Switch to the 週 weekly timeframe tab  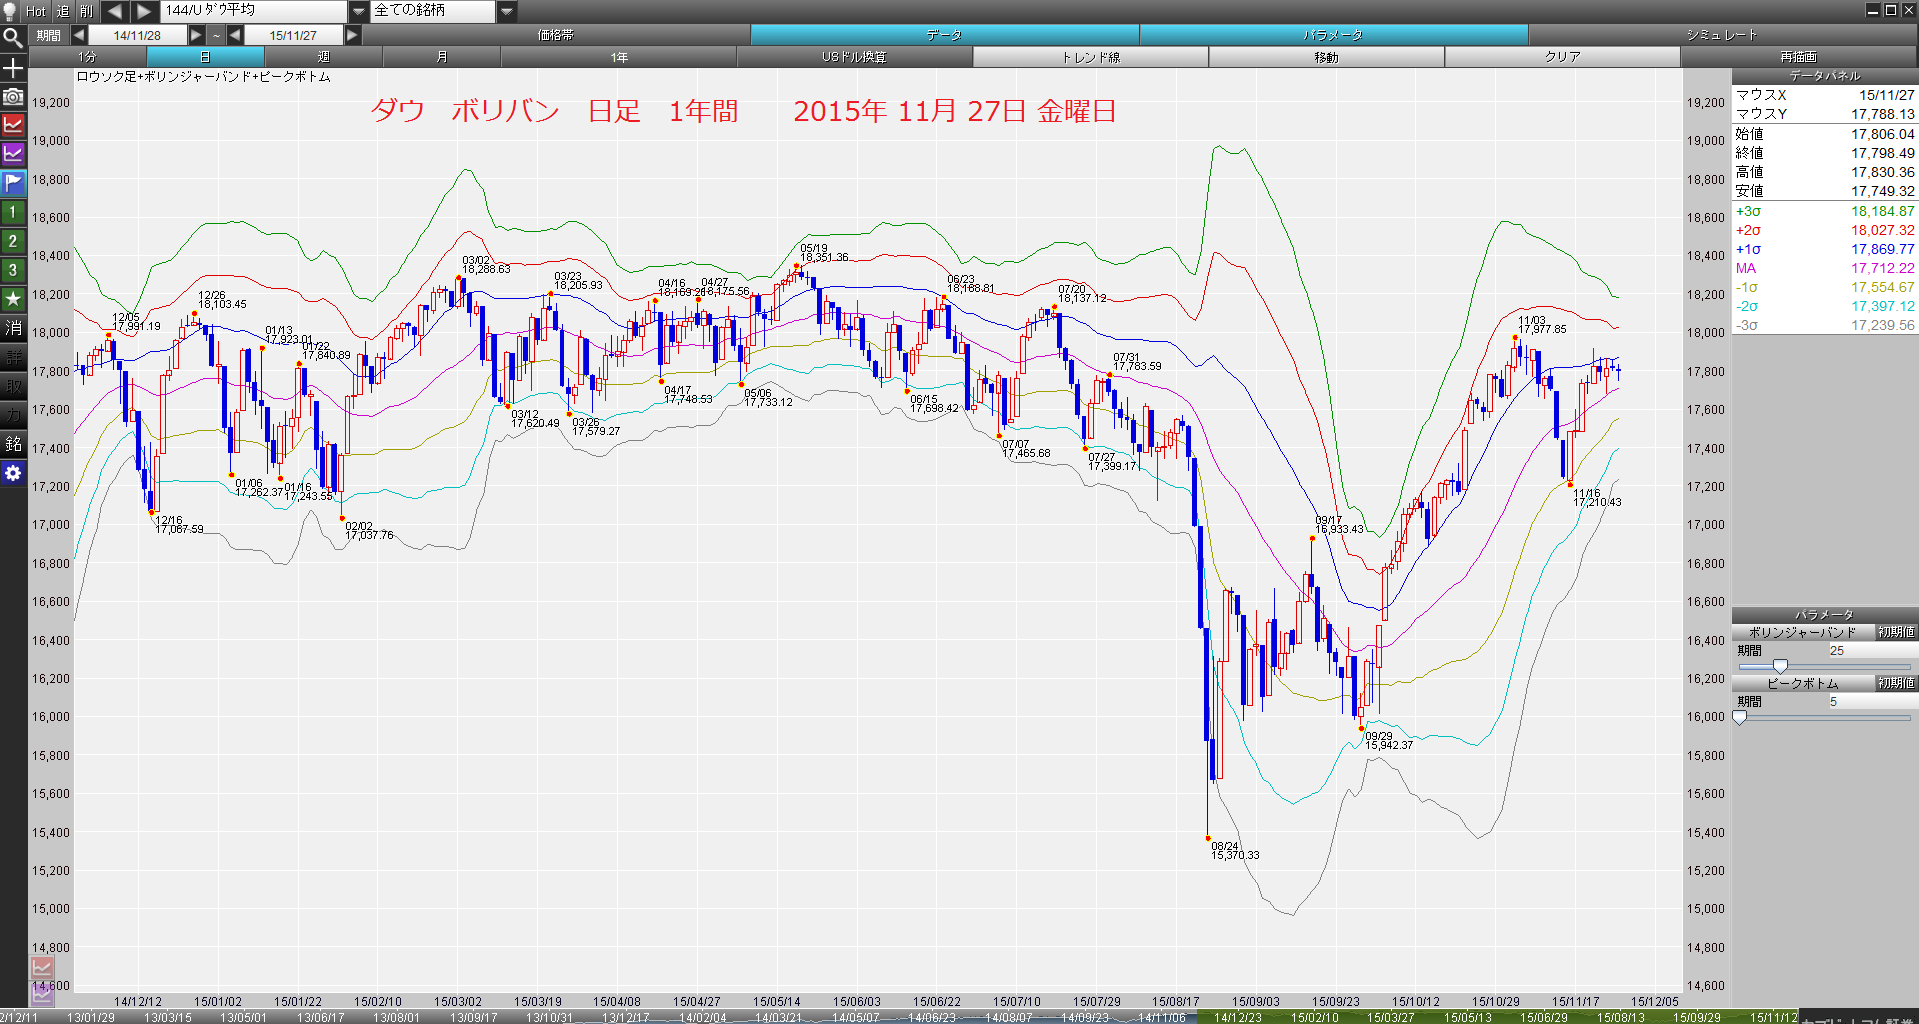point(324,57)
